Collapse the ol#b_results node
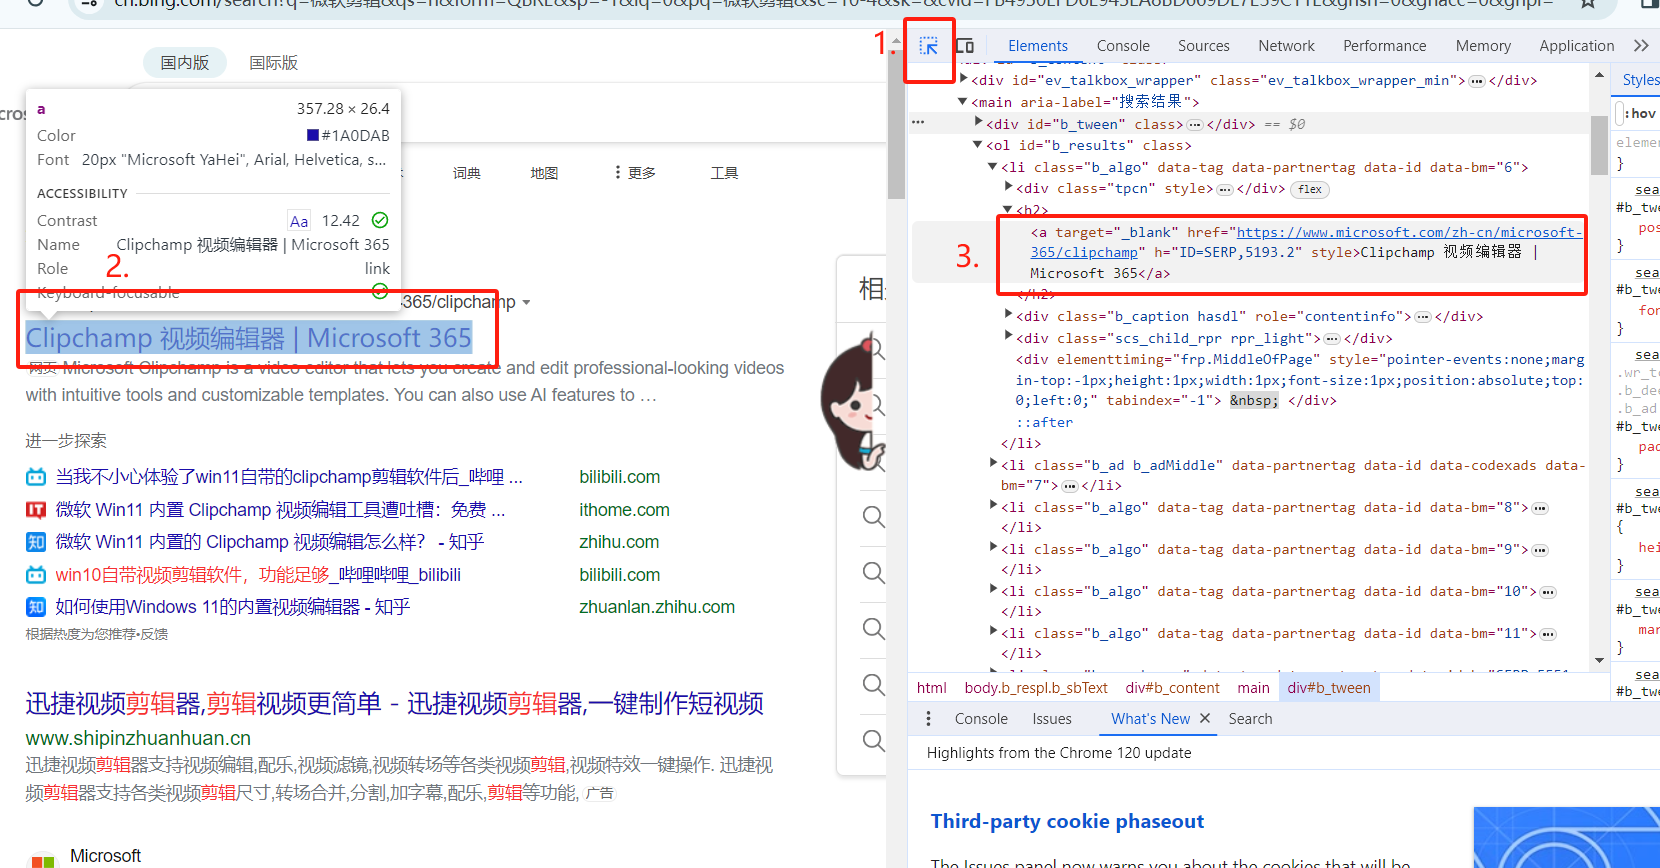This screenshot has height=868, width=1660. point(978,145)
